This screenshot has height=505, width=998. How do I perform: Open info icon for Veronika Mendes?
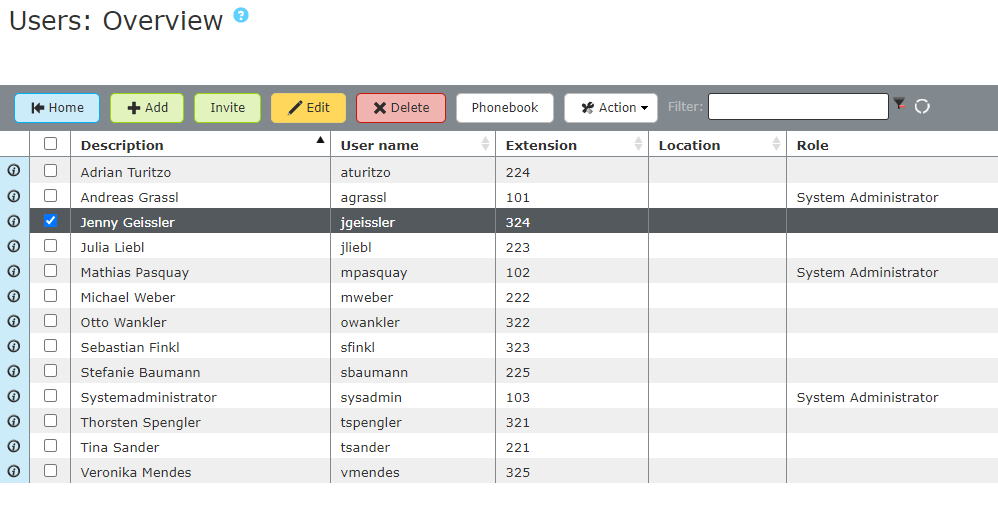[x=14, y=471]
